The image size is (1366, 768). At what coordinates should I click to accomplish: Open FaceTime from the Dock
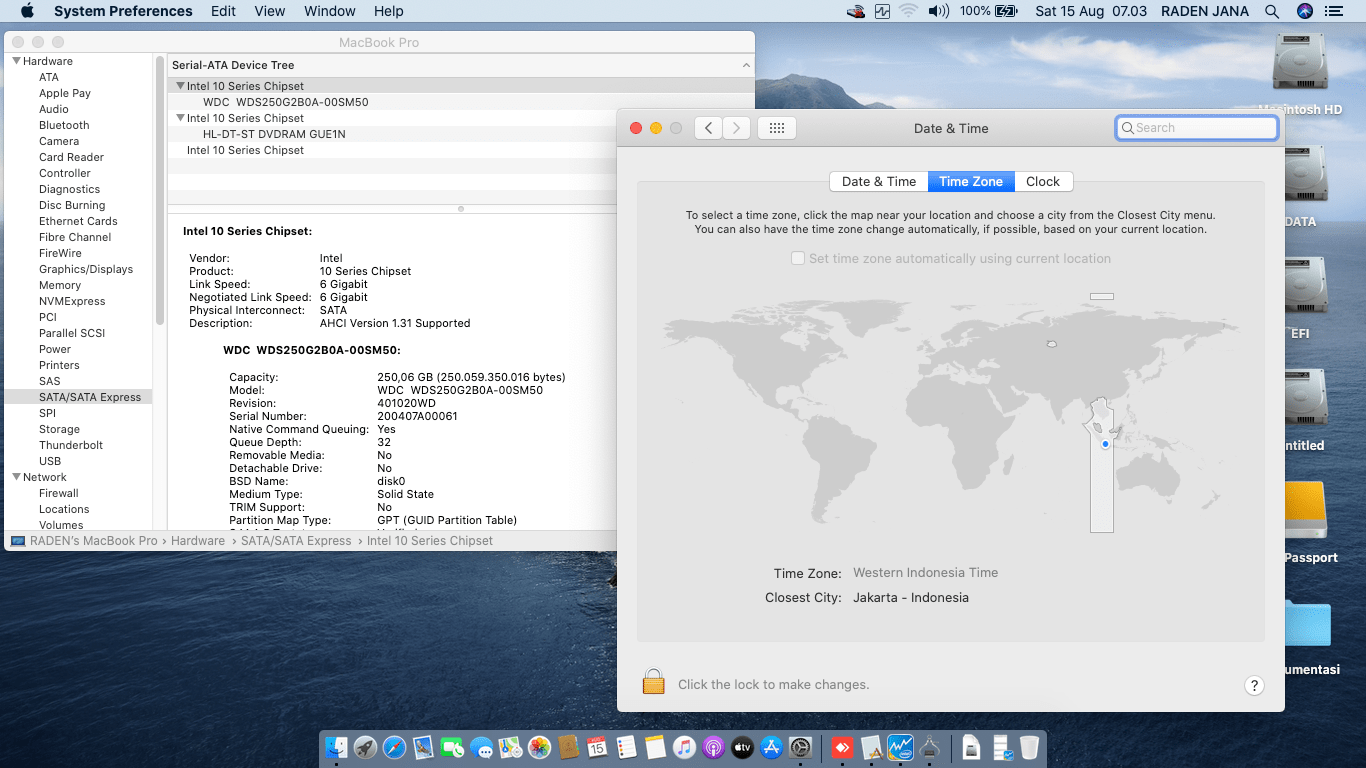tap(453, 747)
